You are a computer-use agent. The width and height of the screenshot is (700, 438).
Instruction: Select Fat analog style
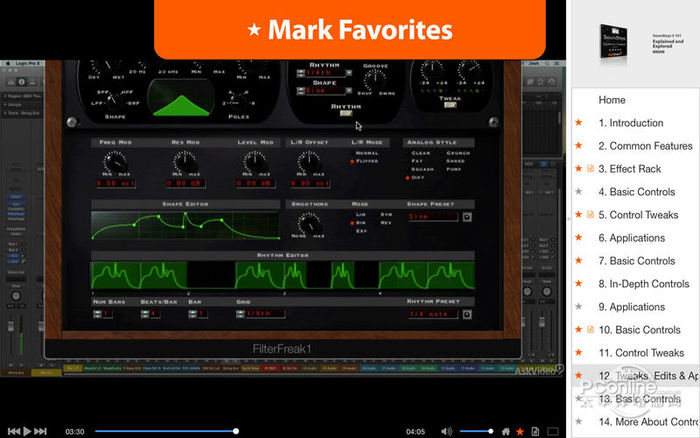click(417, 161)
